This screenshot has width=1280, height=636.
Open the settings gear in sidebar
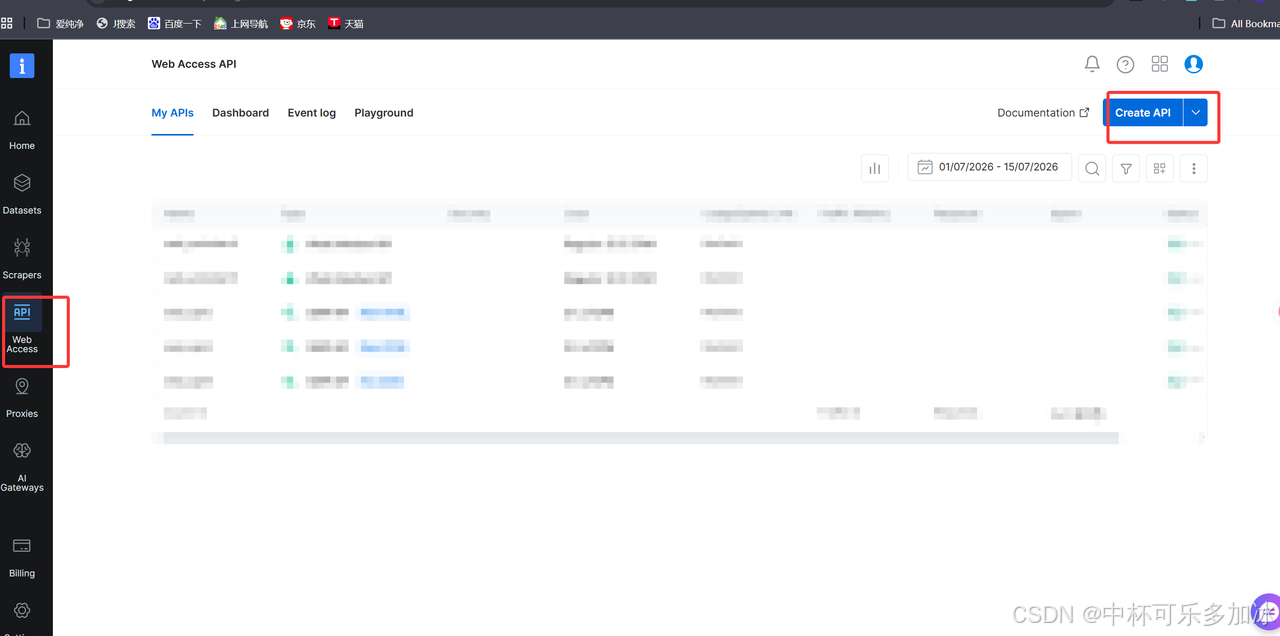point(22,610)
